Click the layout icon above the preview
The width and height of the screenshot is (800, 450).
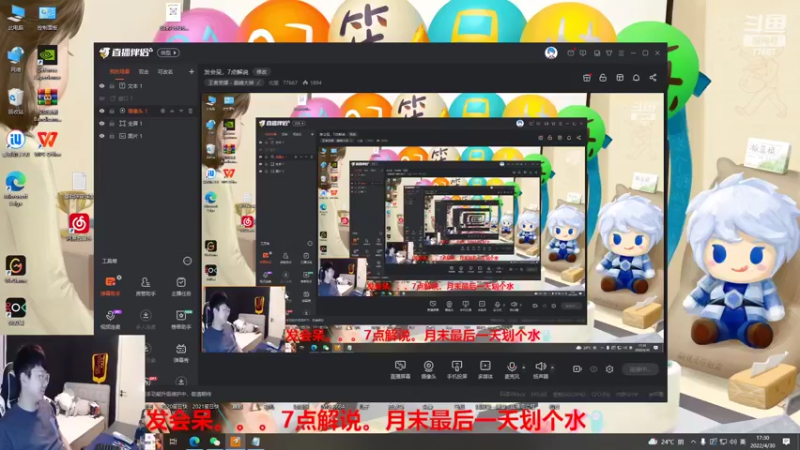pos(620,78)
